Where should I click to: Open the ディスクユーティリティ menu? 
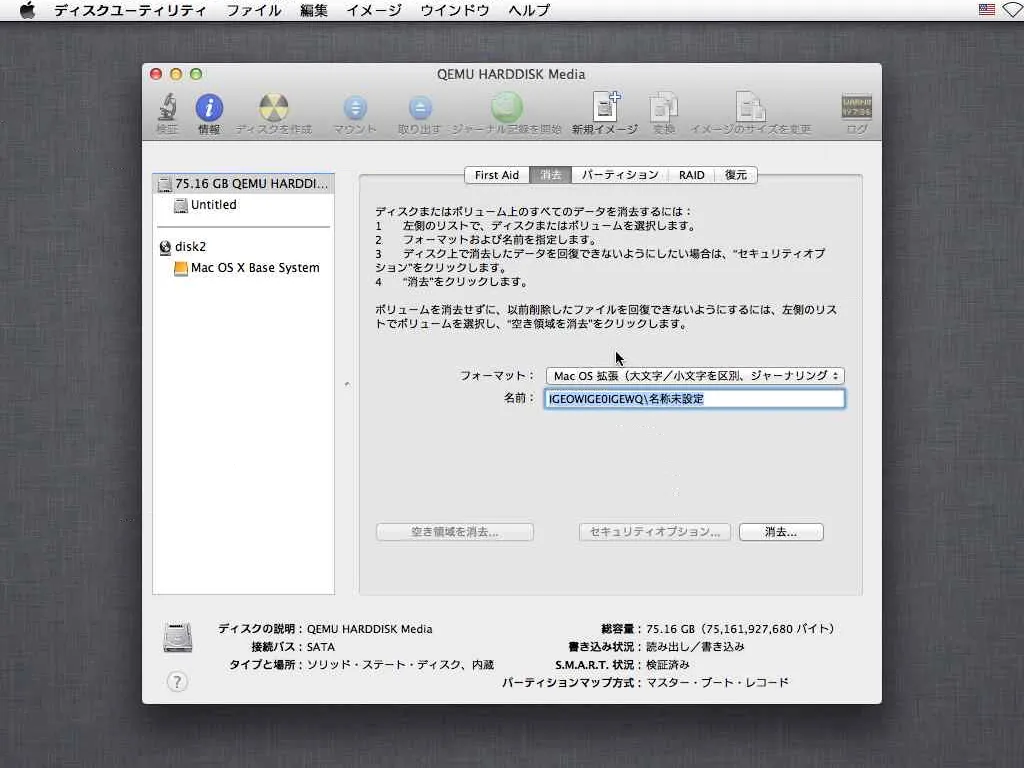[x=130, y=10]
